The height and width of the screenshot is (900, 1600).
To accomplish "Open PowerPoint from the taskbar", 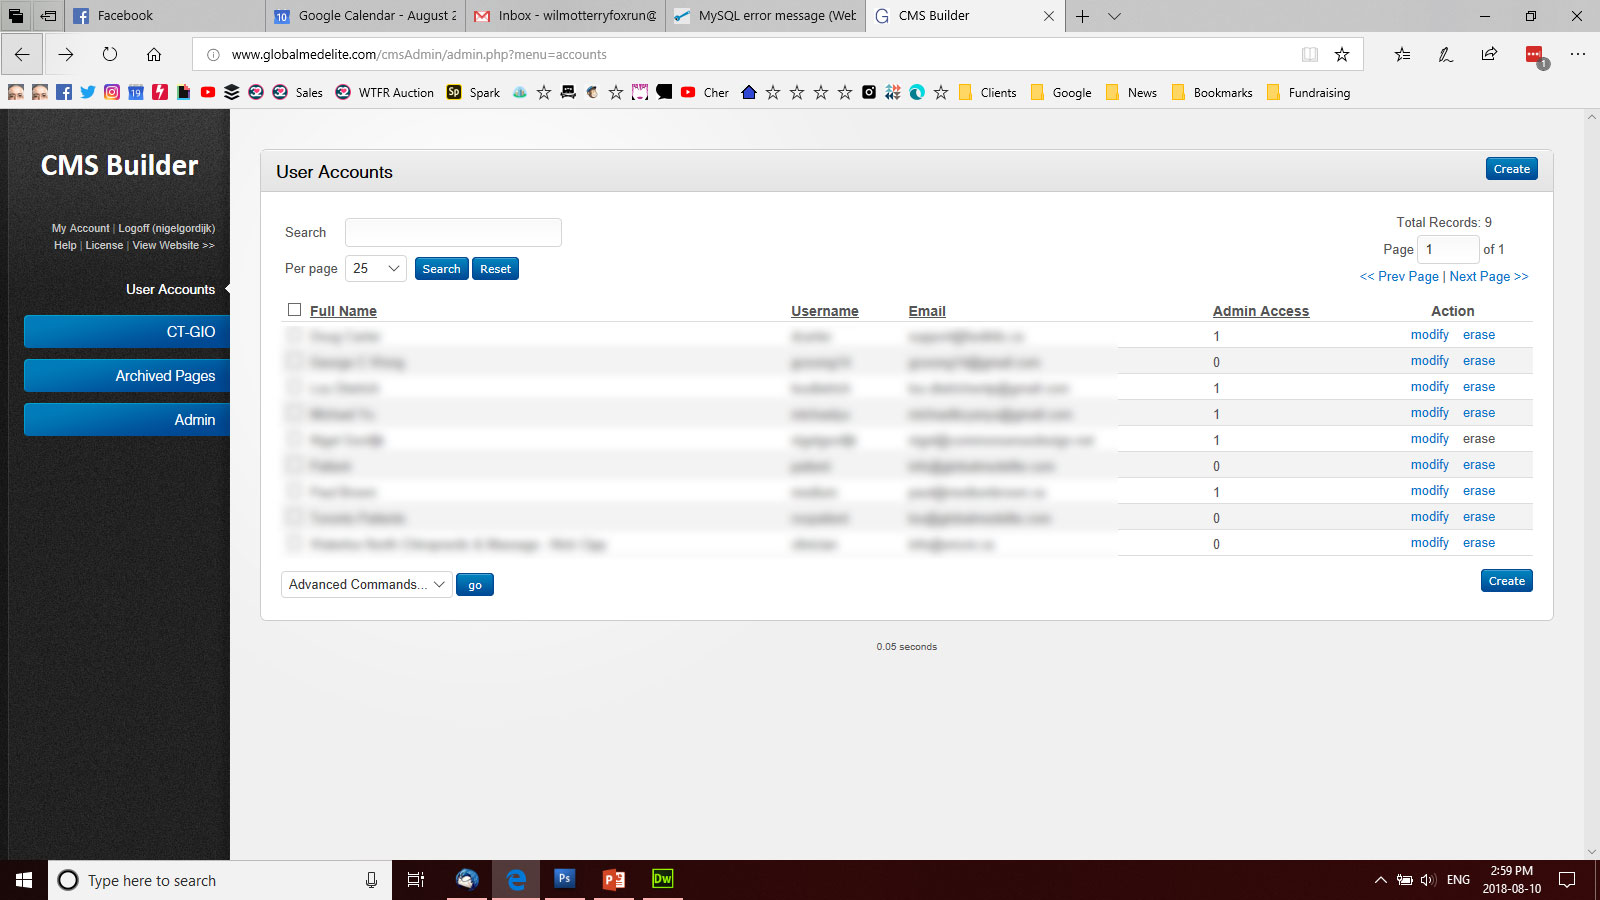I will point(613,879).
